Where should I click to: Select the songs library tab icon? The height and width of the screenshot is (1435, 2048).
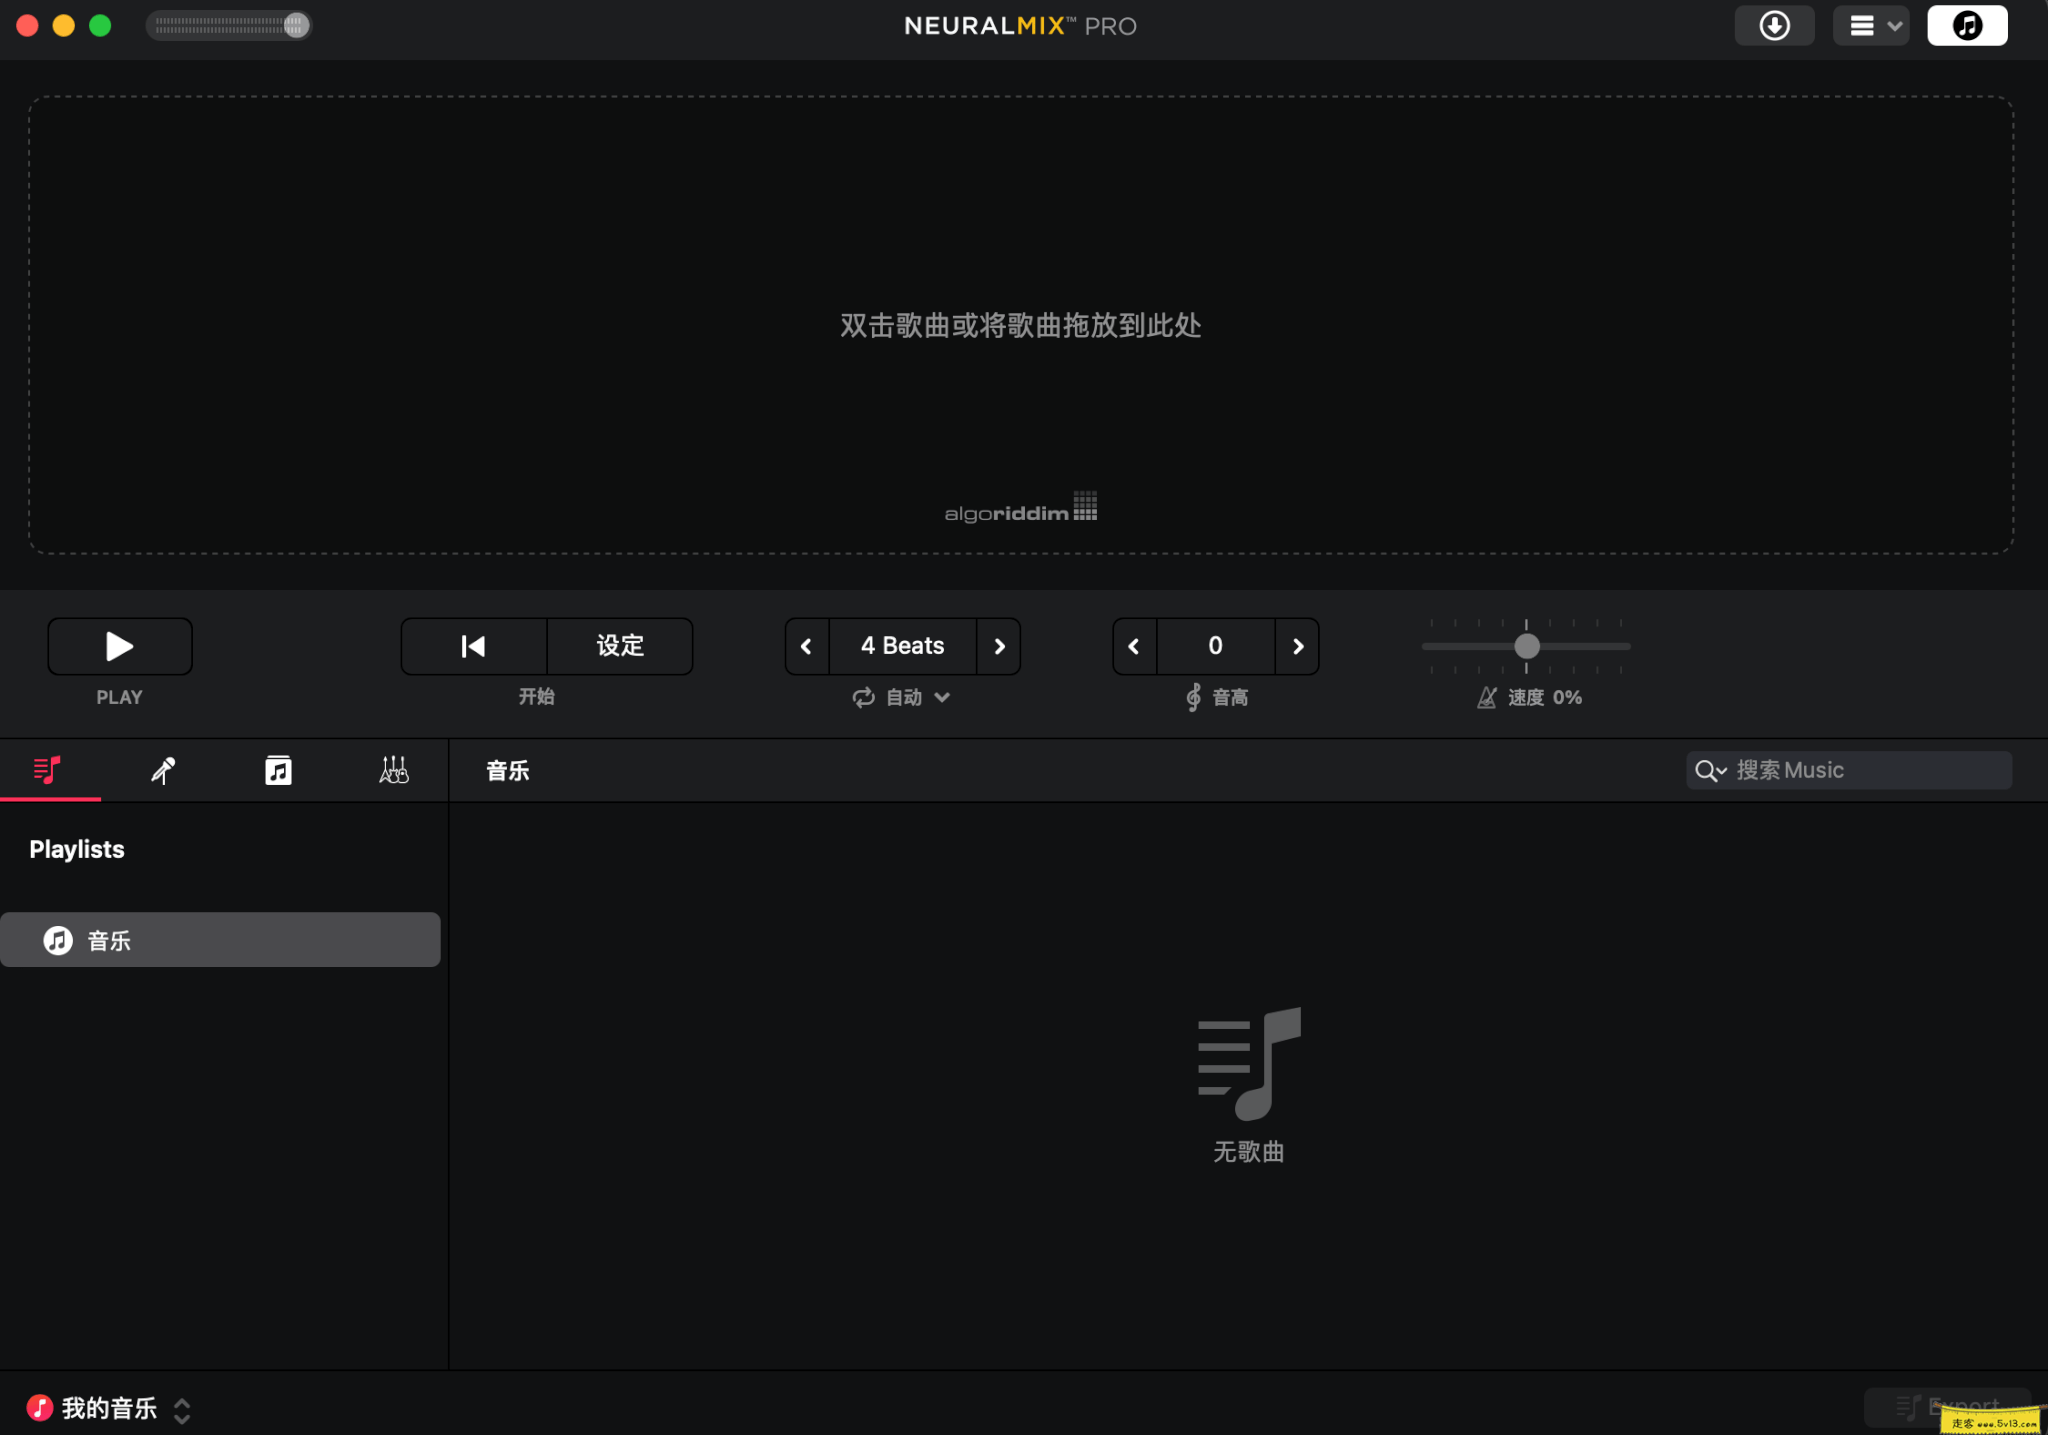coord(48,769)
